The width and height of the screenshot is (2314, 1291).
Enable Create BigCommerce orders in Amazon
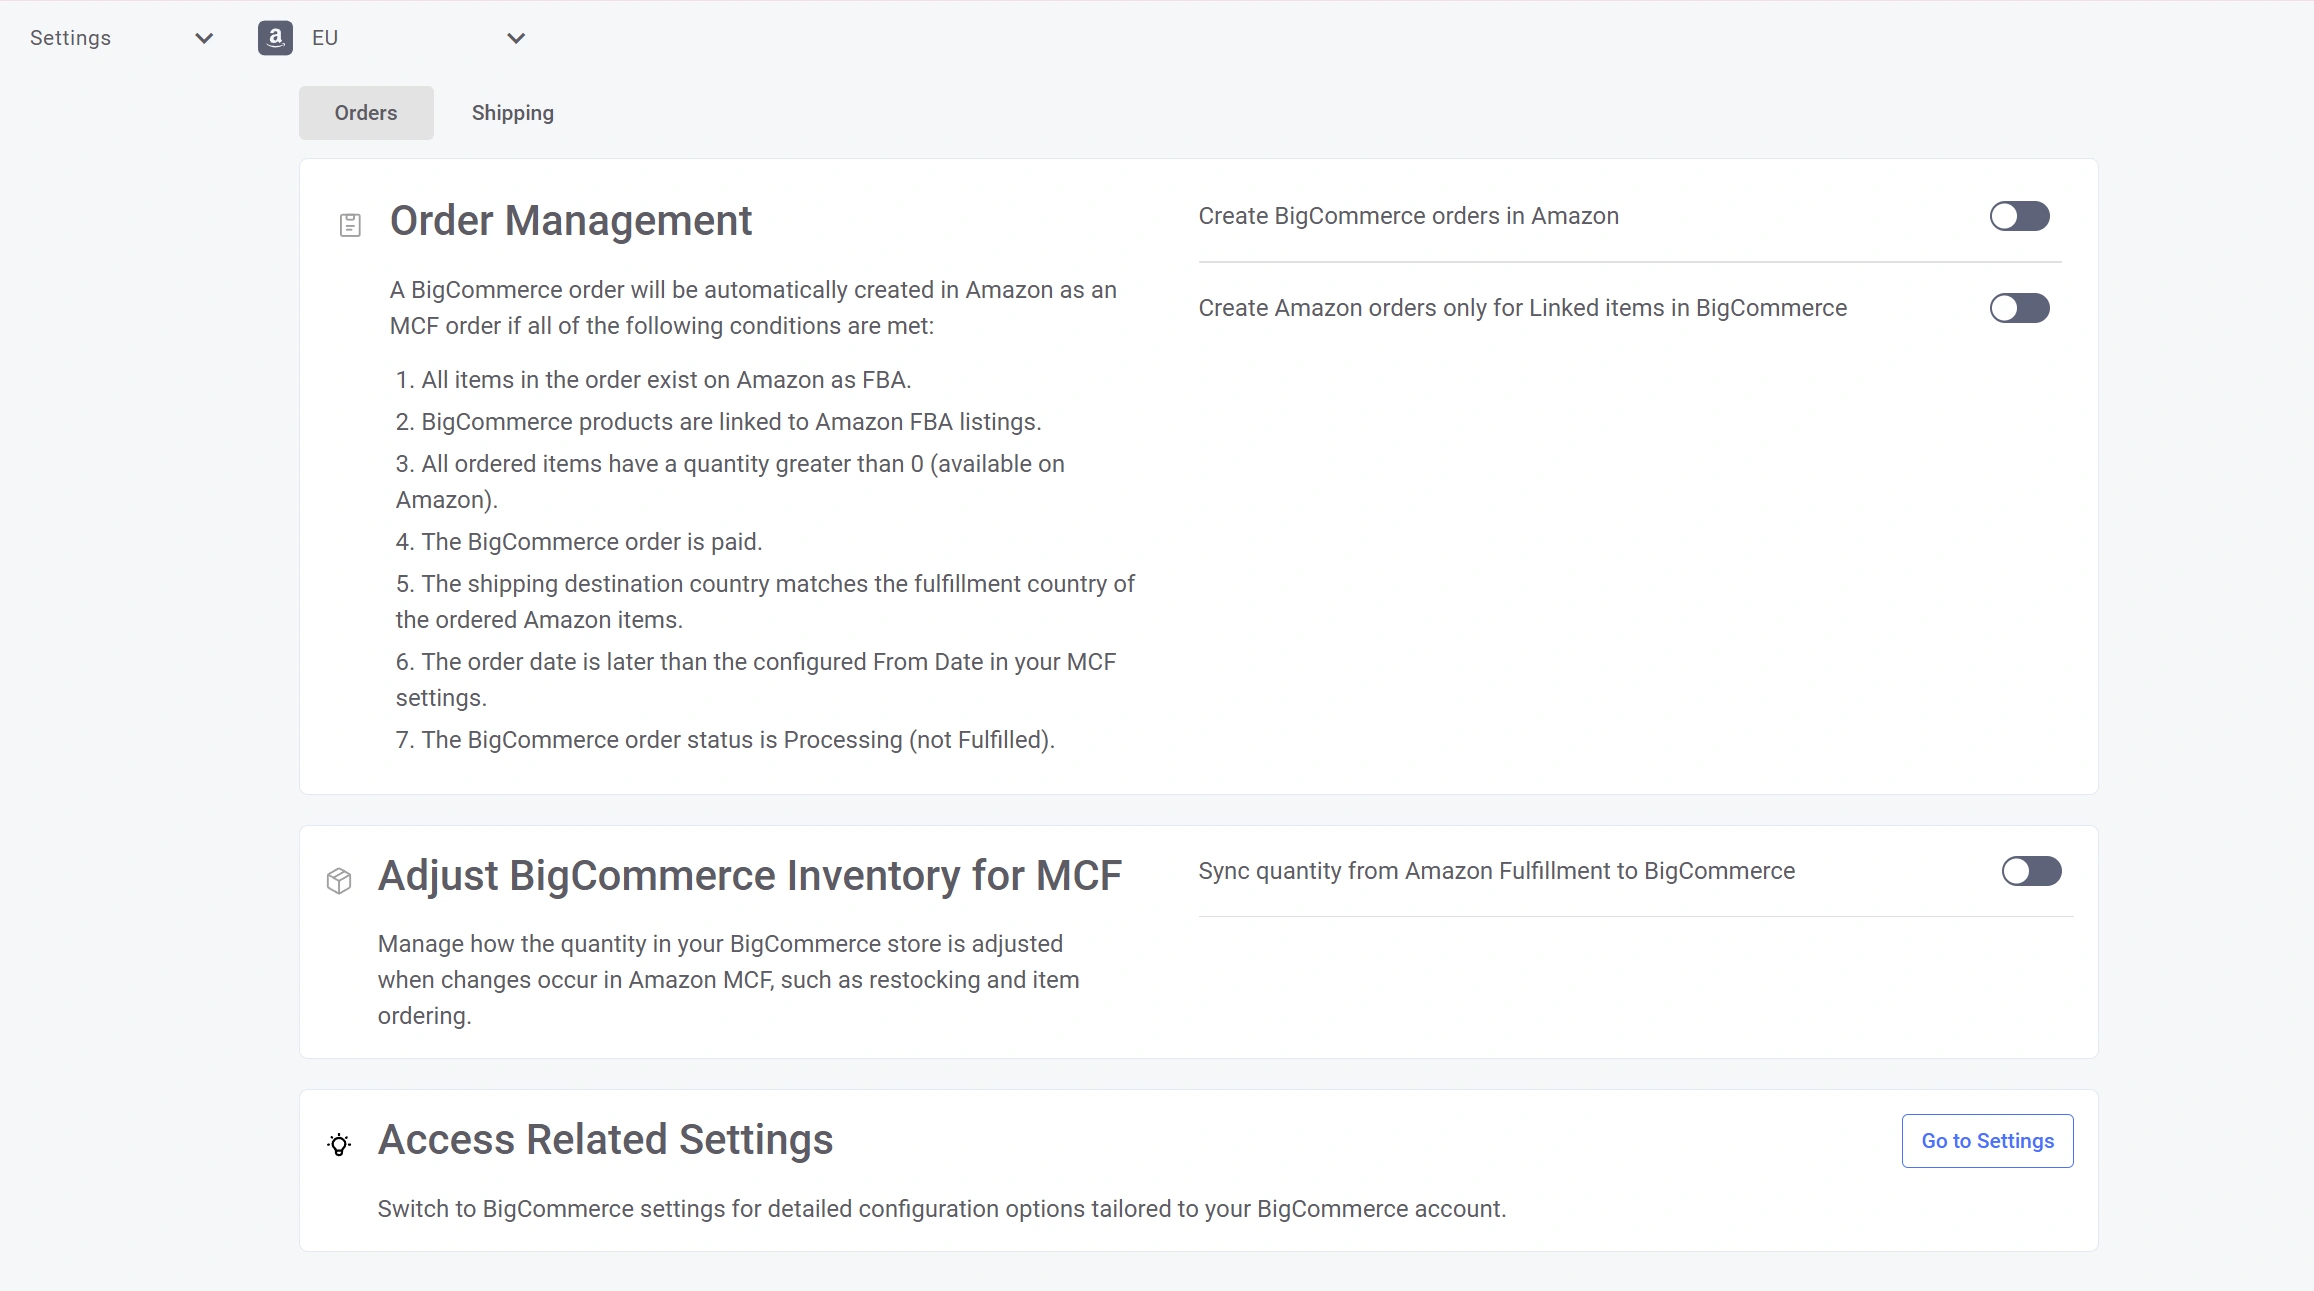(2019, 216)
